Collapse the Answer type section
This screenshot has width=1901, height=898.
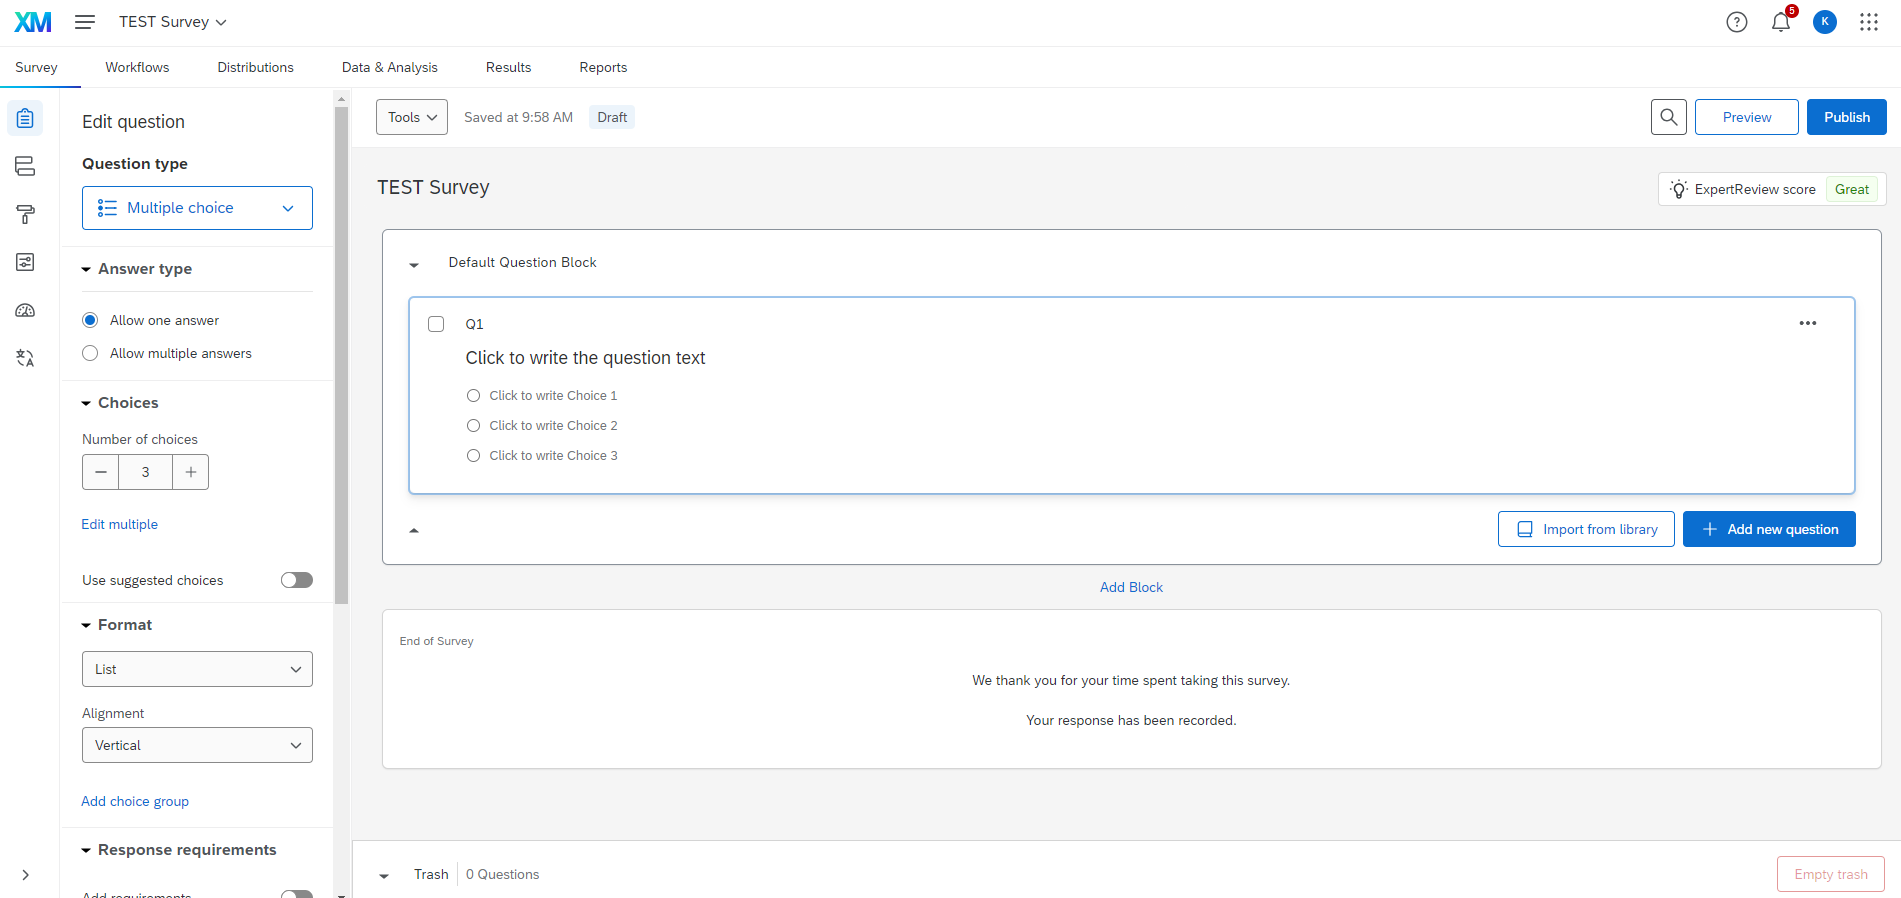click(x=86, y=269)
